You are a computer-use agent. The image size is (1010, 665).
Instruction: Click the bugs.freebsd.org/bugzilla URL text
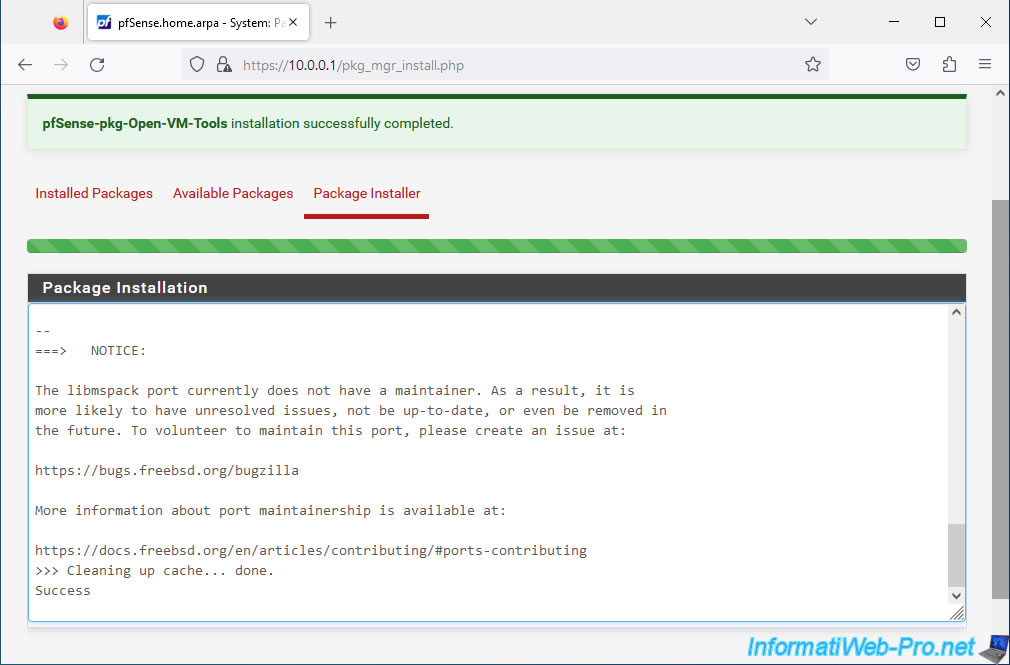[167, 470]
